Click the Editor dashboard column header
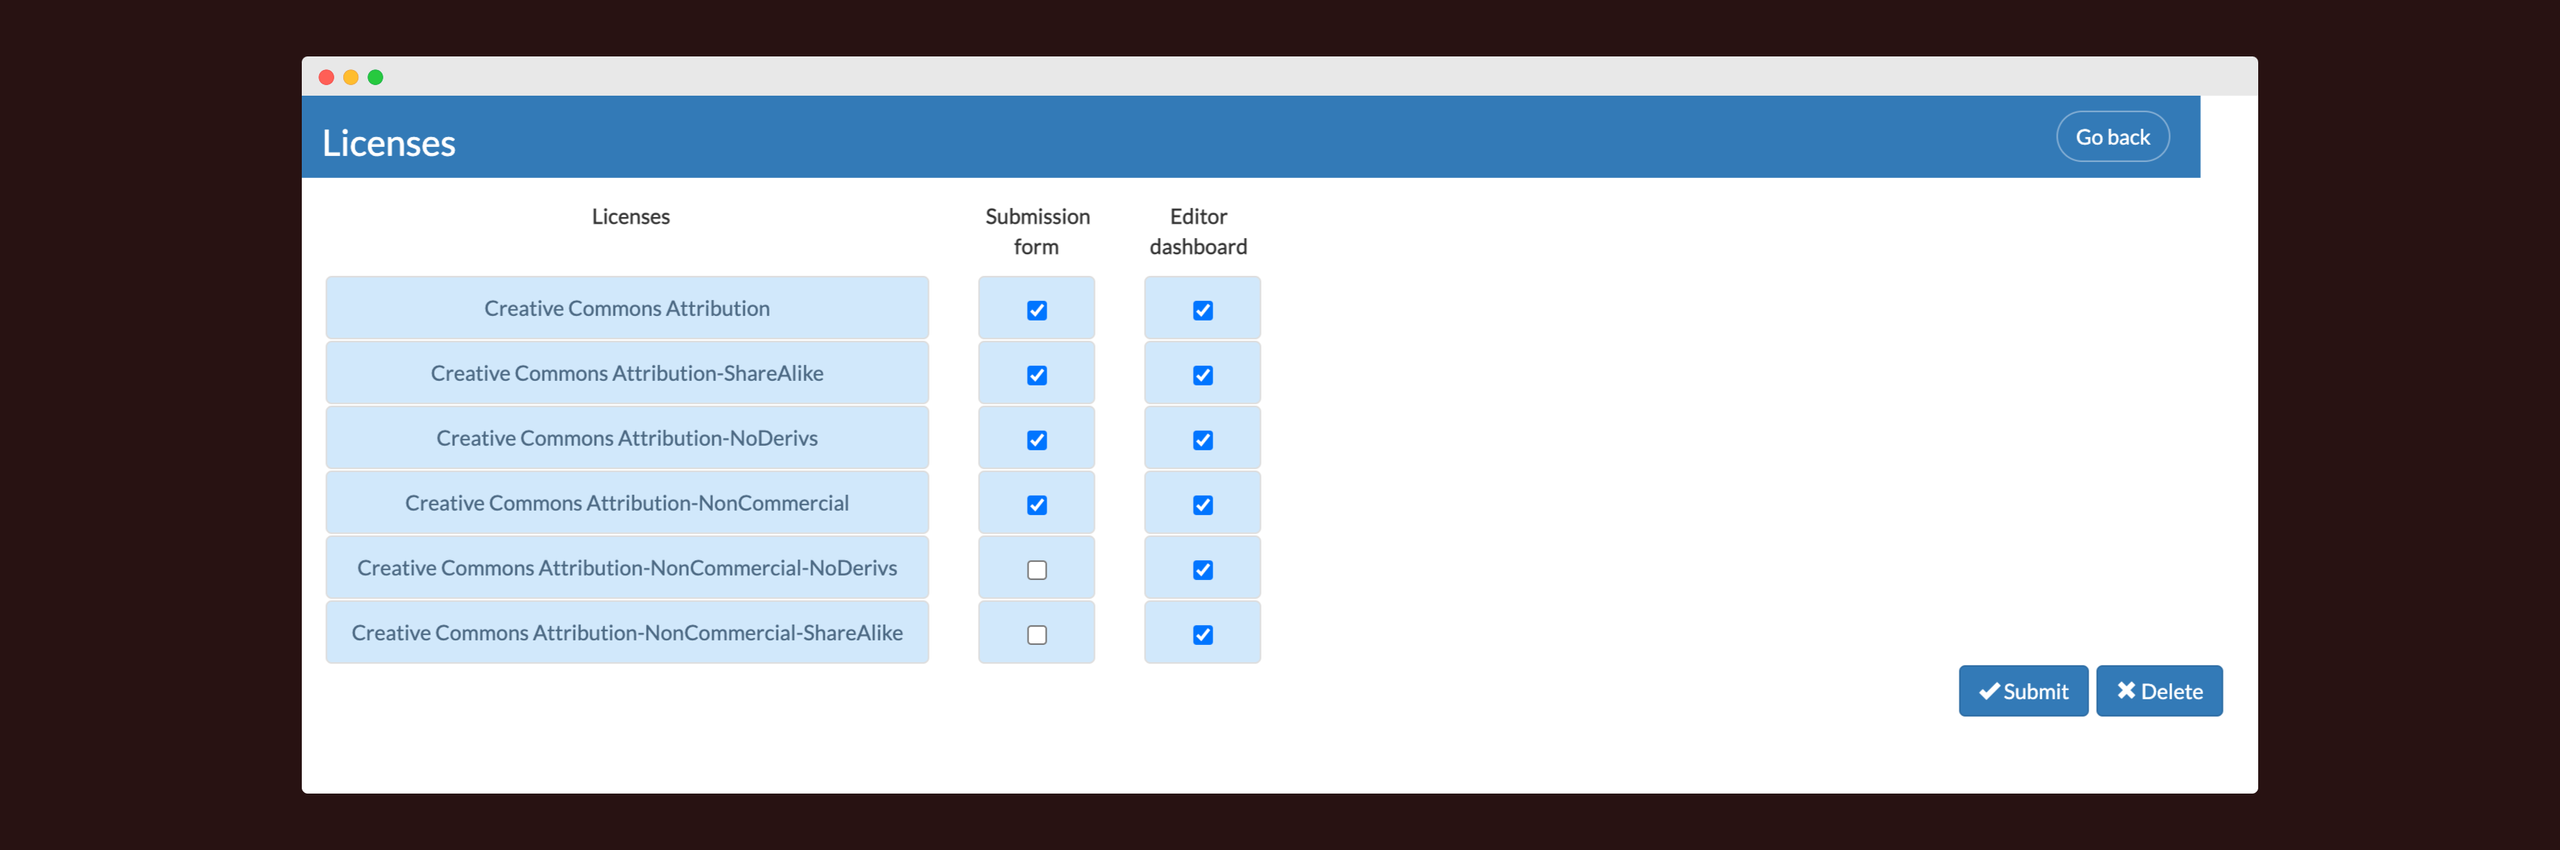 tap(1198, 232)
